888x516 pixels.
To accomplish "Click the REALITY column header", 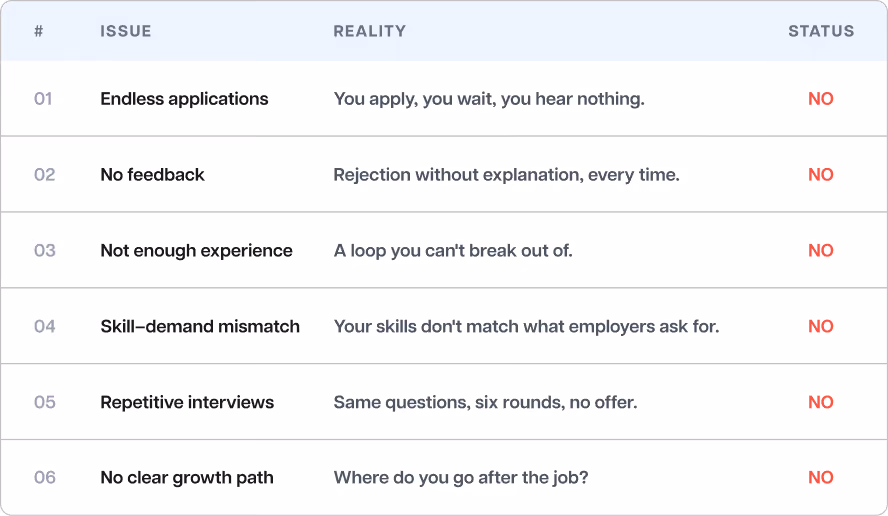I will coord(369,31).
